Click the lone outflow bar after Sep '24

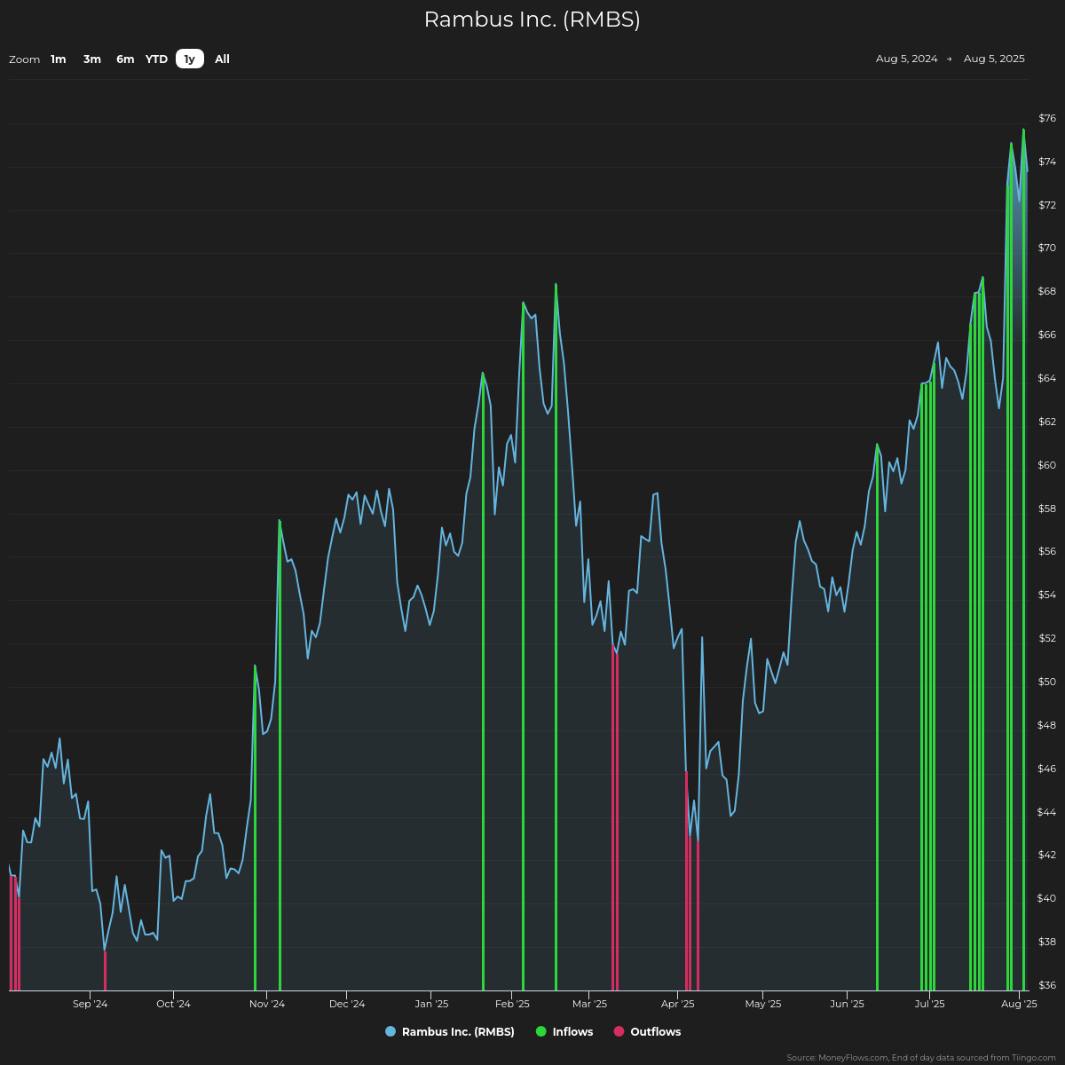tap(105, 971)
